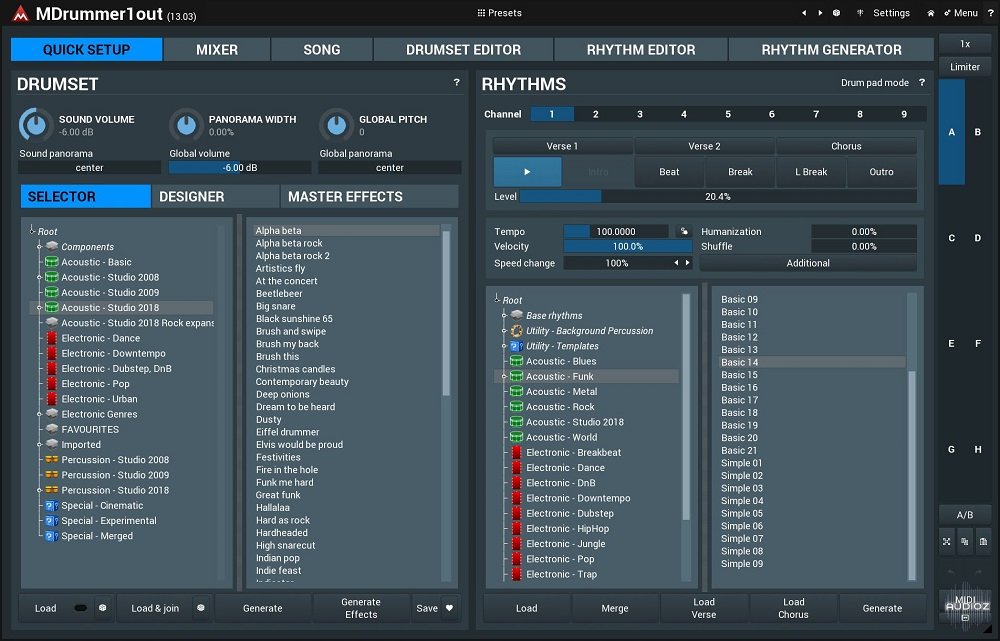Image resolution: width=1000 pixels, height=641 pixels.
Task: Open the title bar help question mark
Action: 990,13
